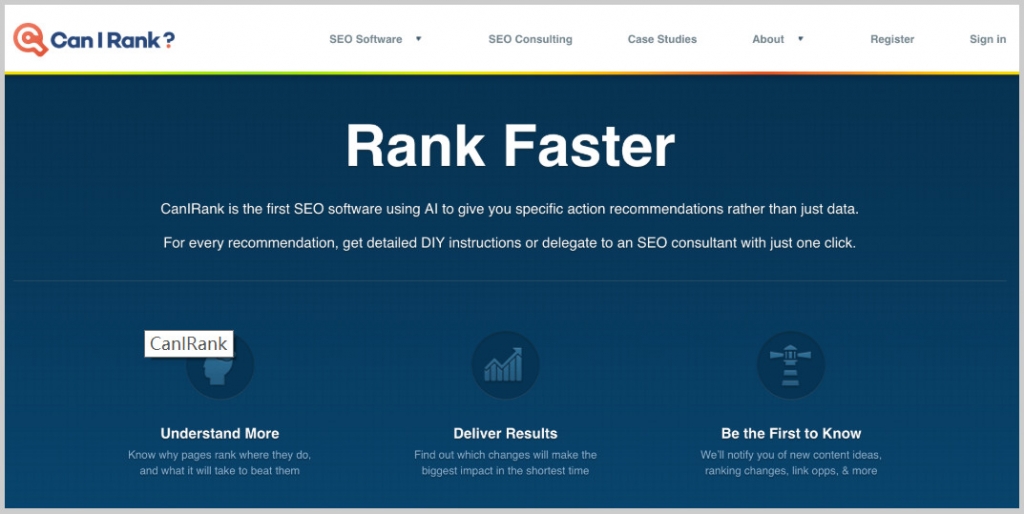Expand the About dropdown arrow
The width and height of the screenshot is (1024, 514).
pos(800,39)
